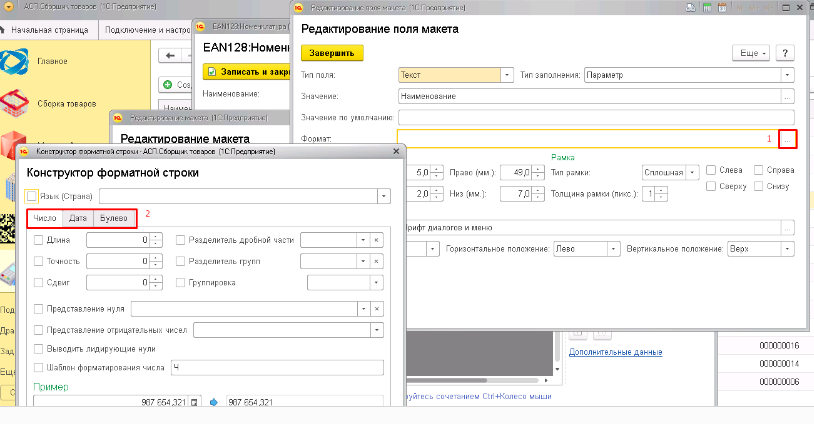Click the help question mark button
The height and width of the screenshot is (424, 814).
[785, 53]
